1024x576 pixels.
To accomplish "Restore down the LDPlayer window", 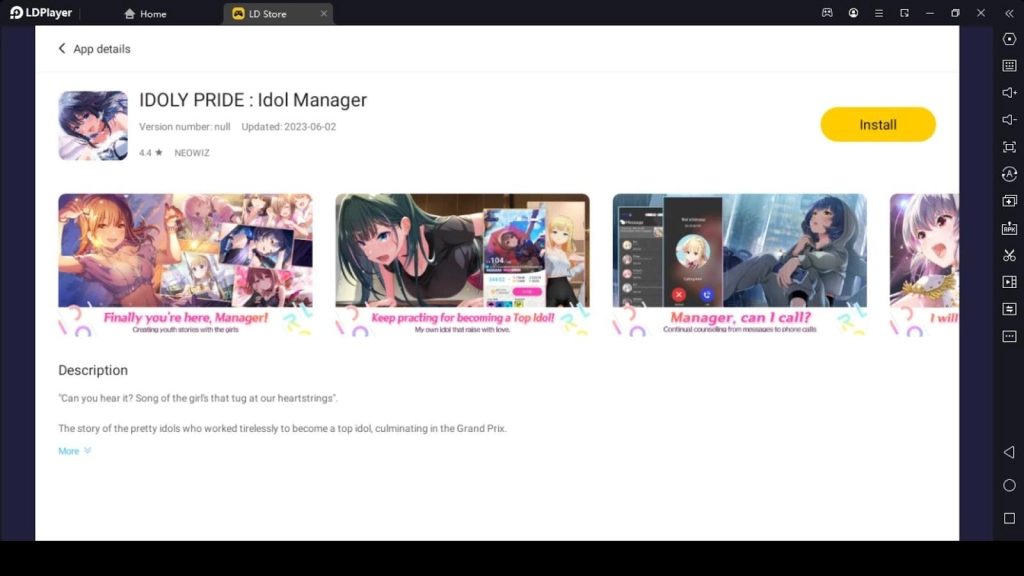I will coord(955,13).
